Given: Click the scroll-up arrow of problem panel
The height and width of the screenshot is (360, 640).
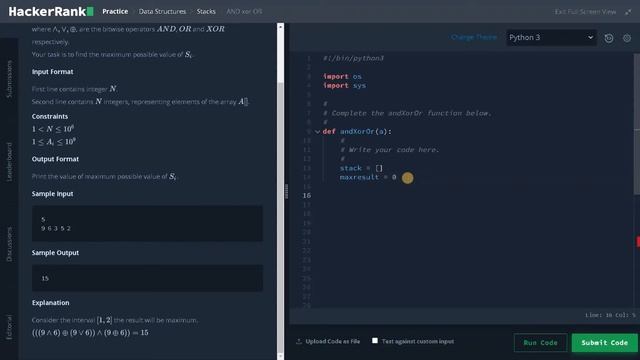Looking at the screenshot, I should [x=280, y=26].
